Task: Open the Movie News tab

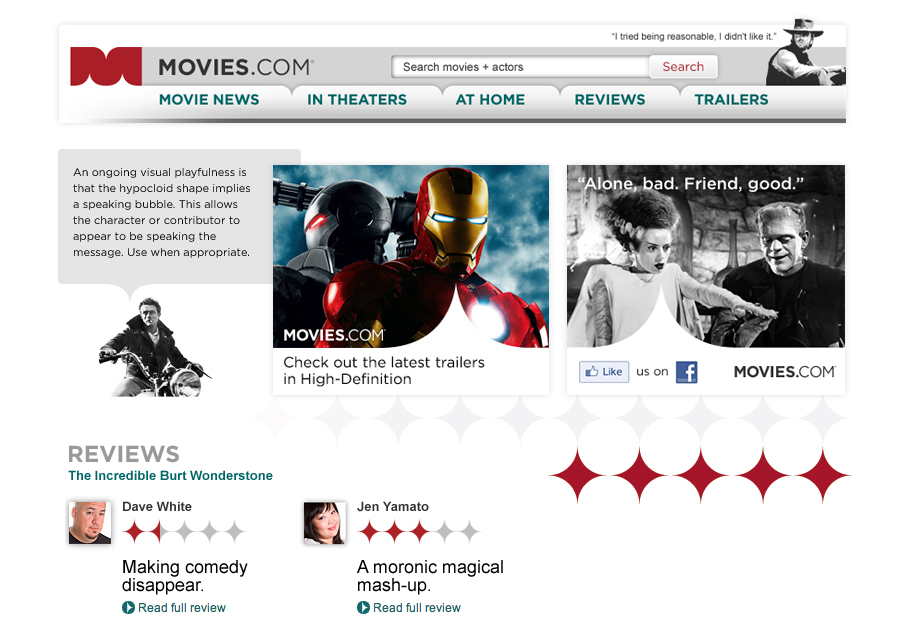Action: 209,100
